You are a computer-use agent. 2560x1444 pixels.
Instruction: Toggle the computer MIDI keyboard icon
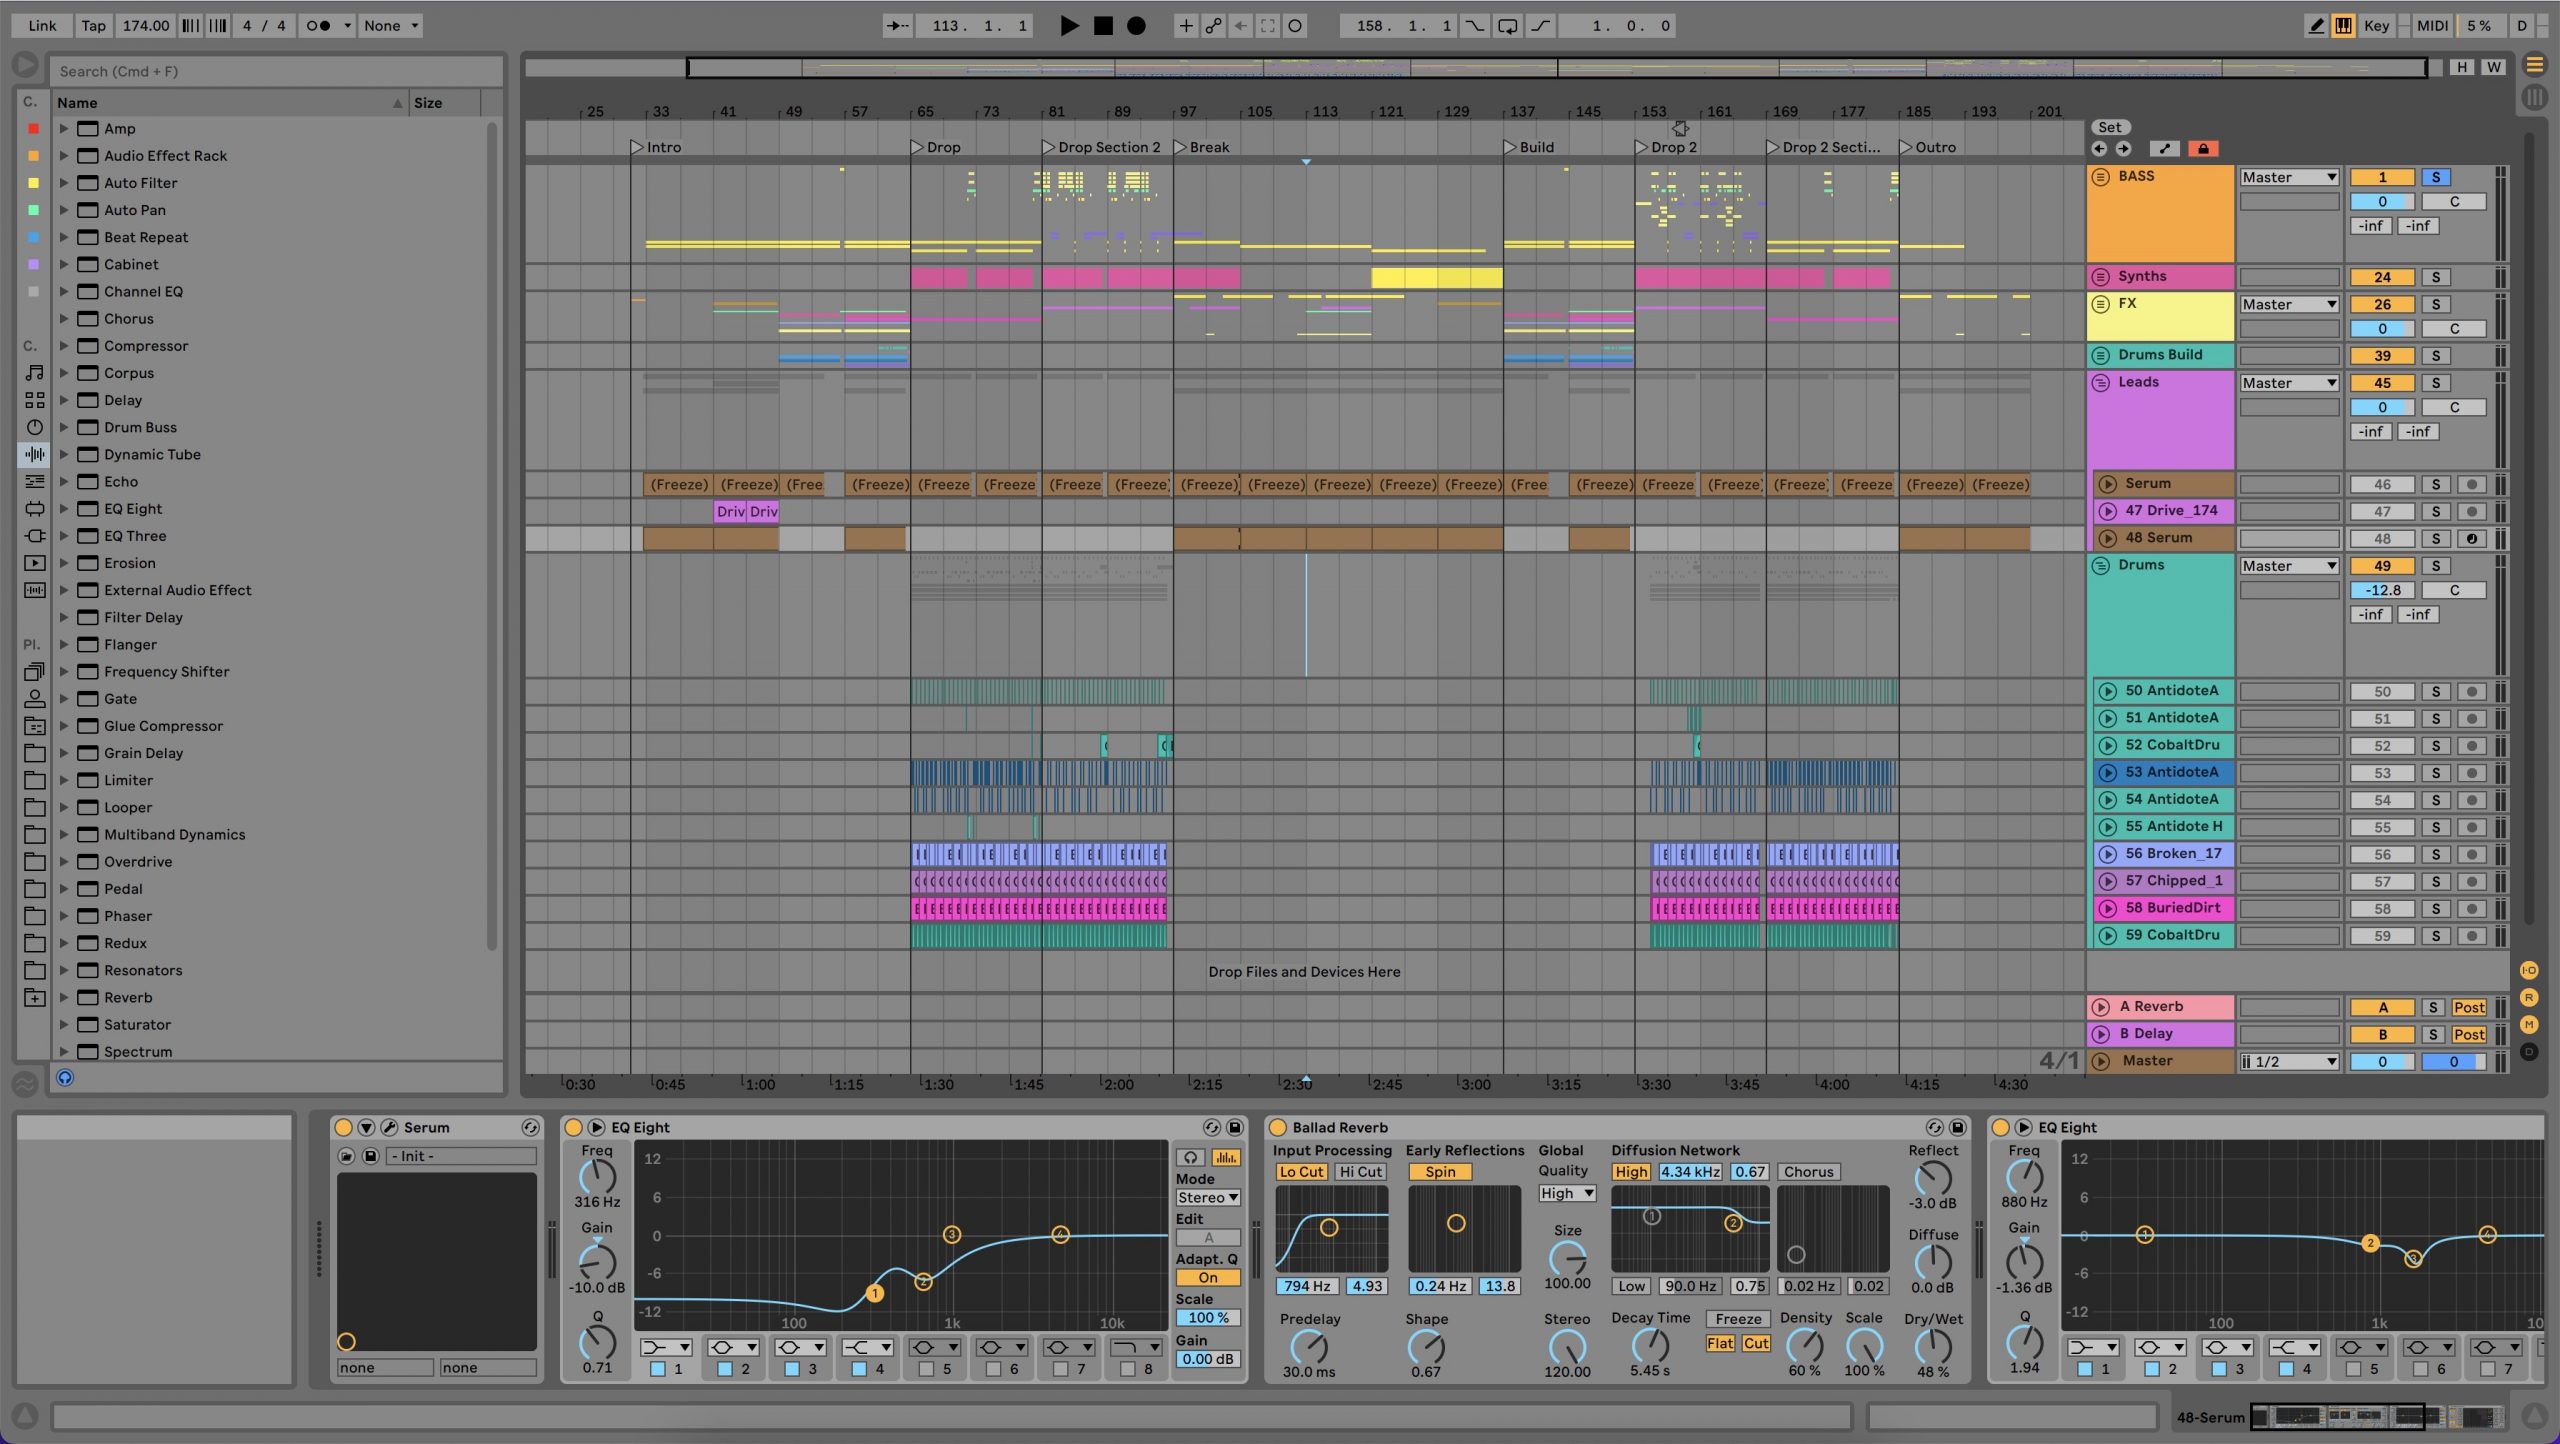tap(2344, 25)
